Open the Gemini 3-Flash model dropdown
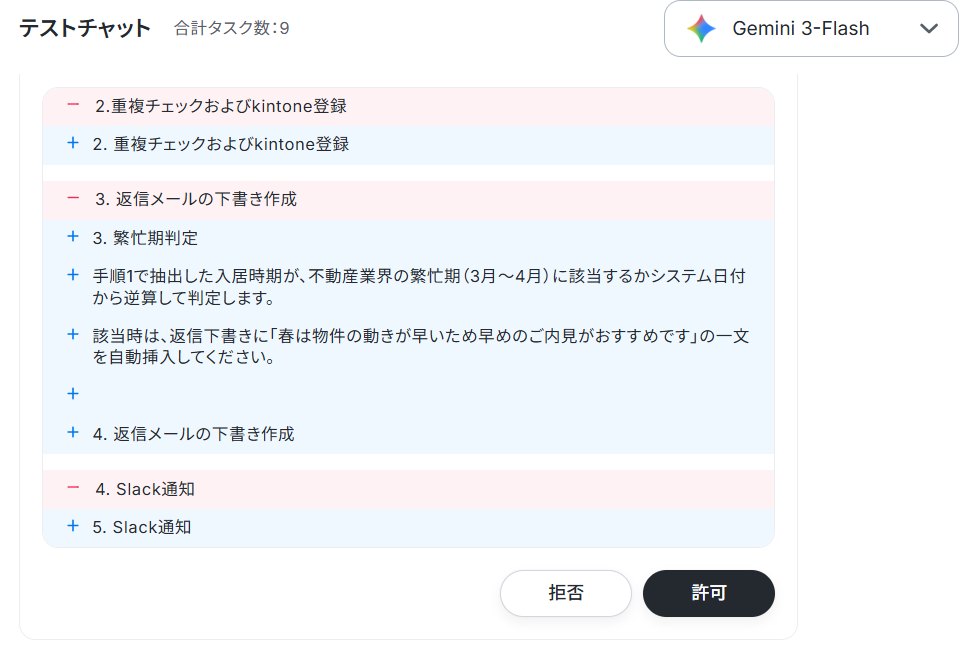The height and width of the screenshot is (647, 972). pos(811,29)
